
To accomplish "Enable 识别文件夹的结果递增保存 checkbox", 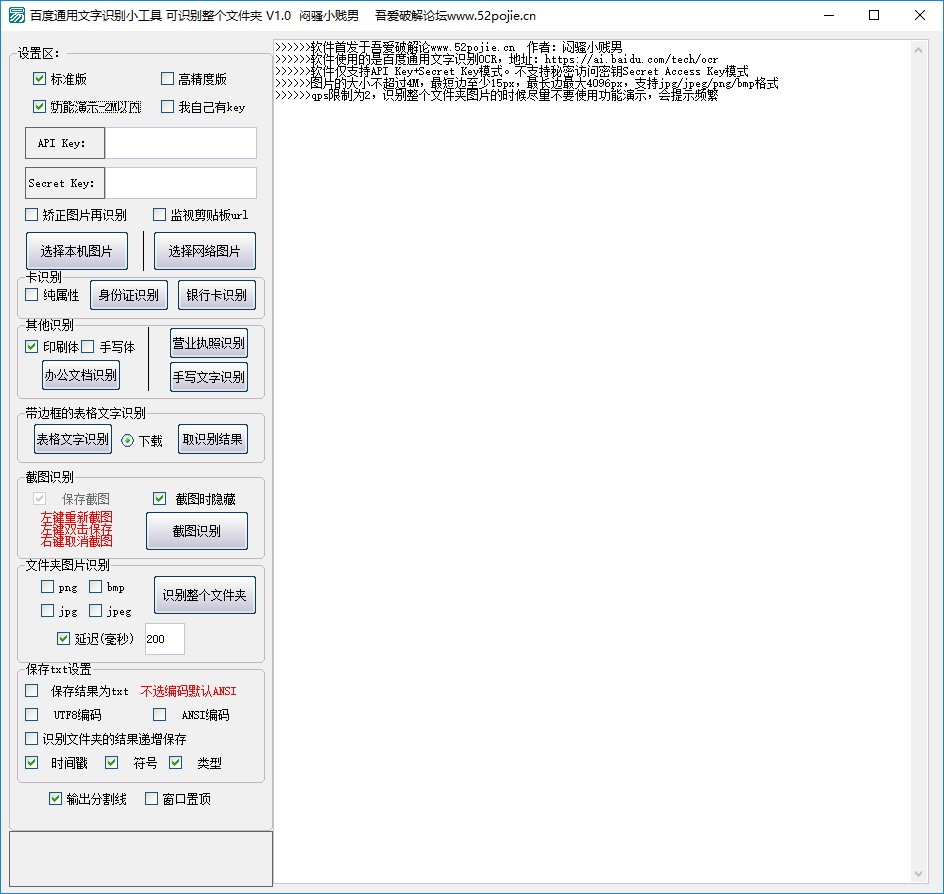I will (31, 738).
